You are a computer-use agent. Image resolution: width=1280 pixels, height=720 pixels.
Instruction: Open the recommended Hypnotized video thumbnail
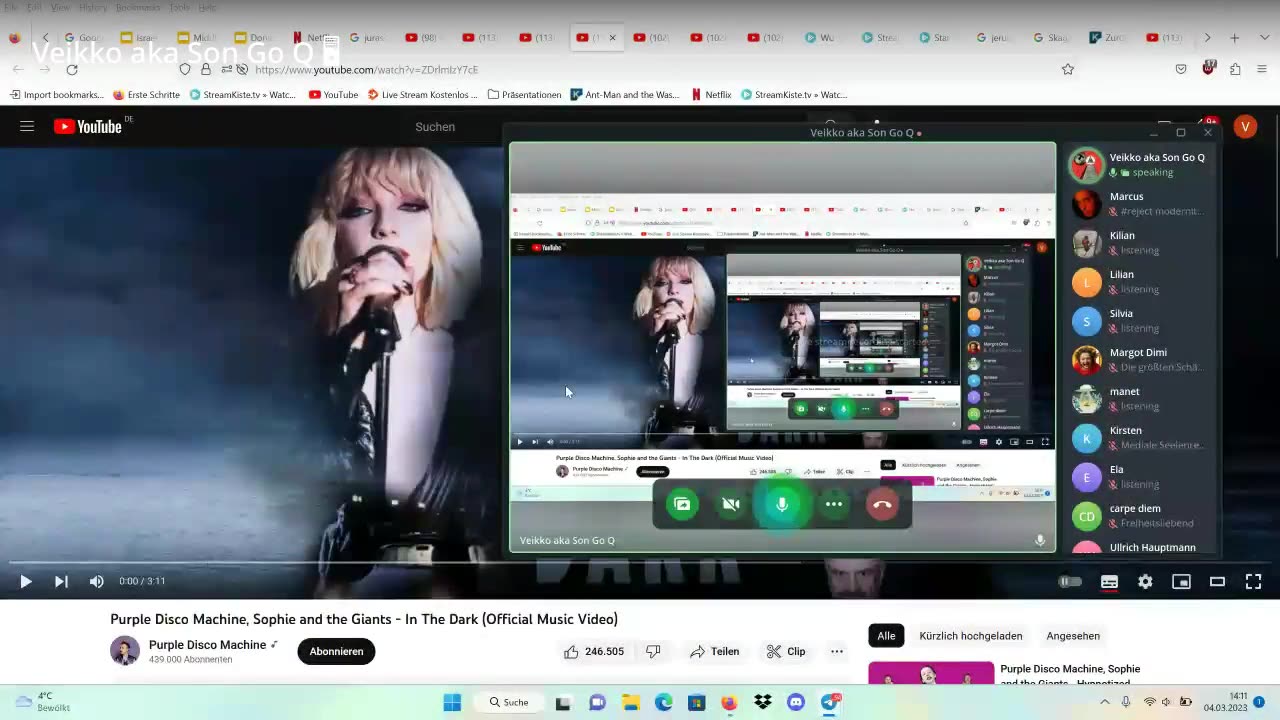pyautogui.click(x=931, y=673)
